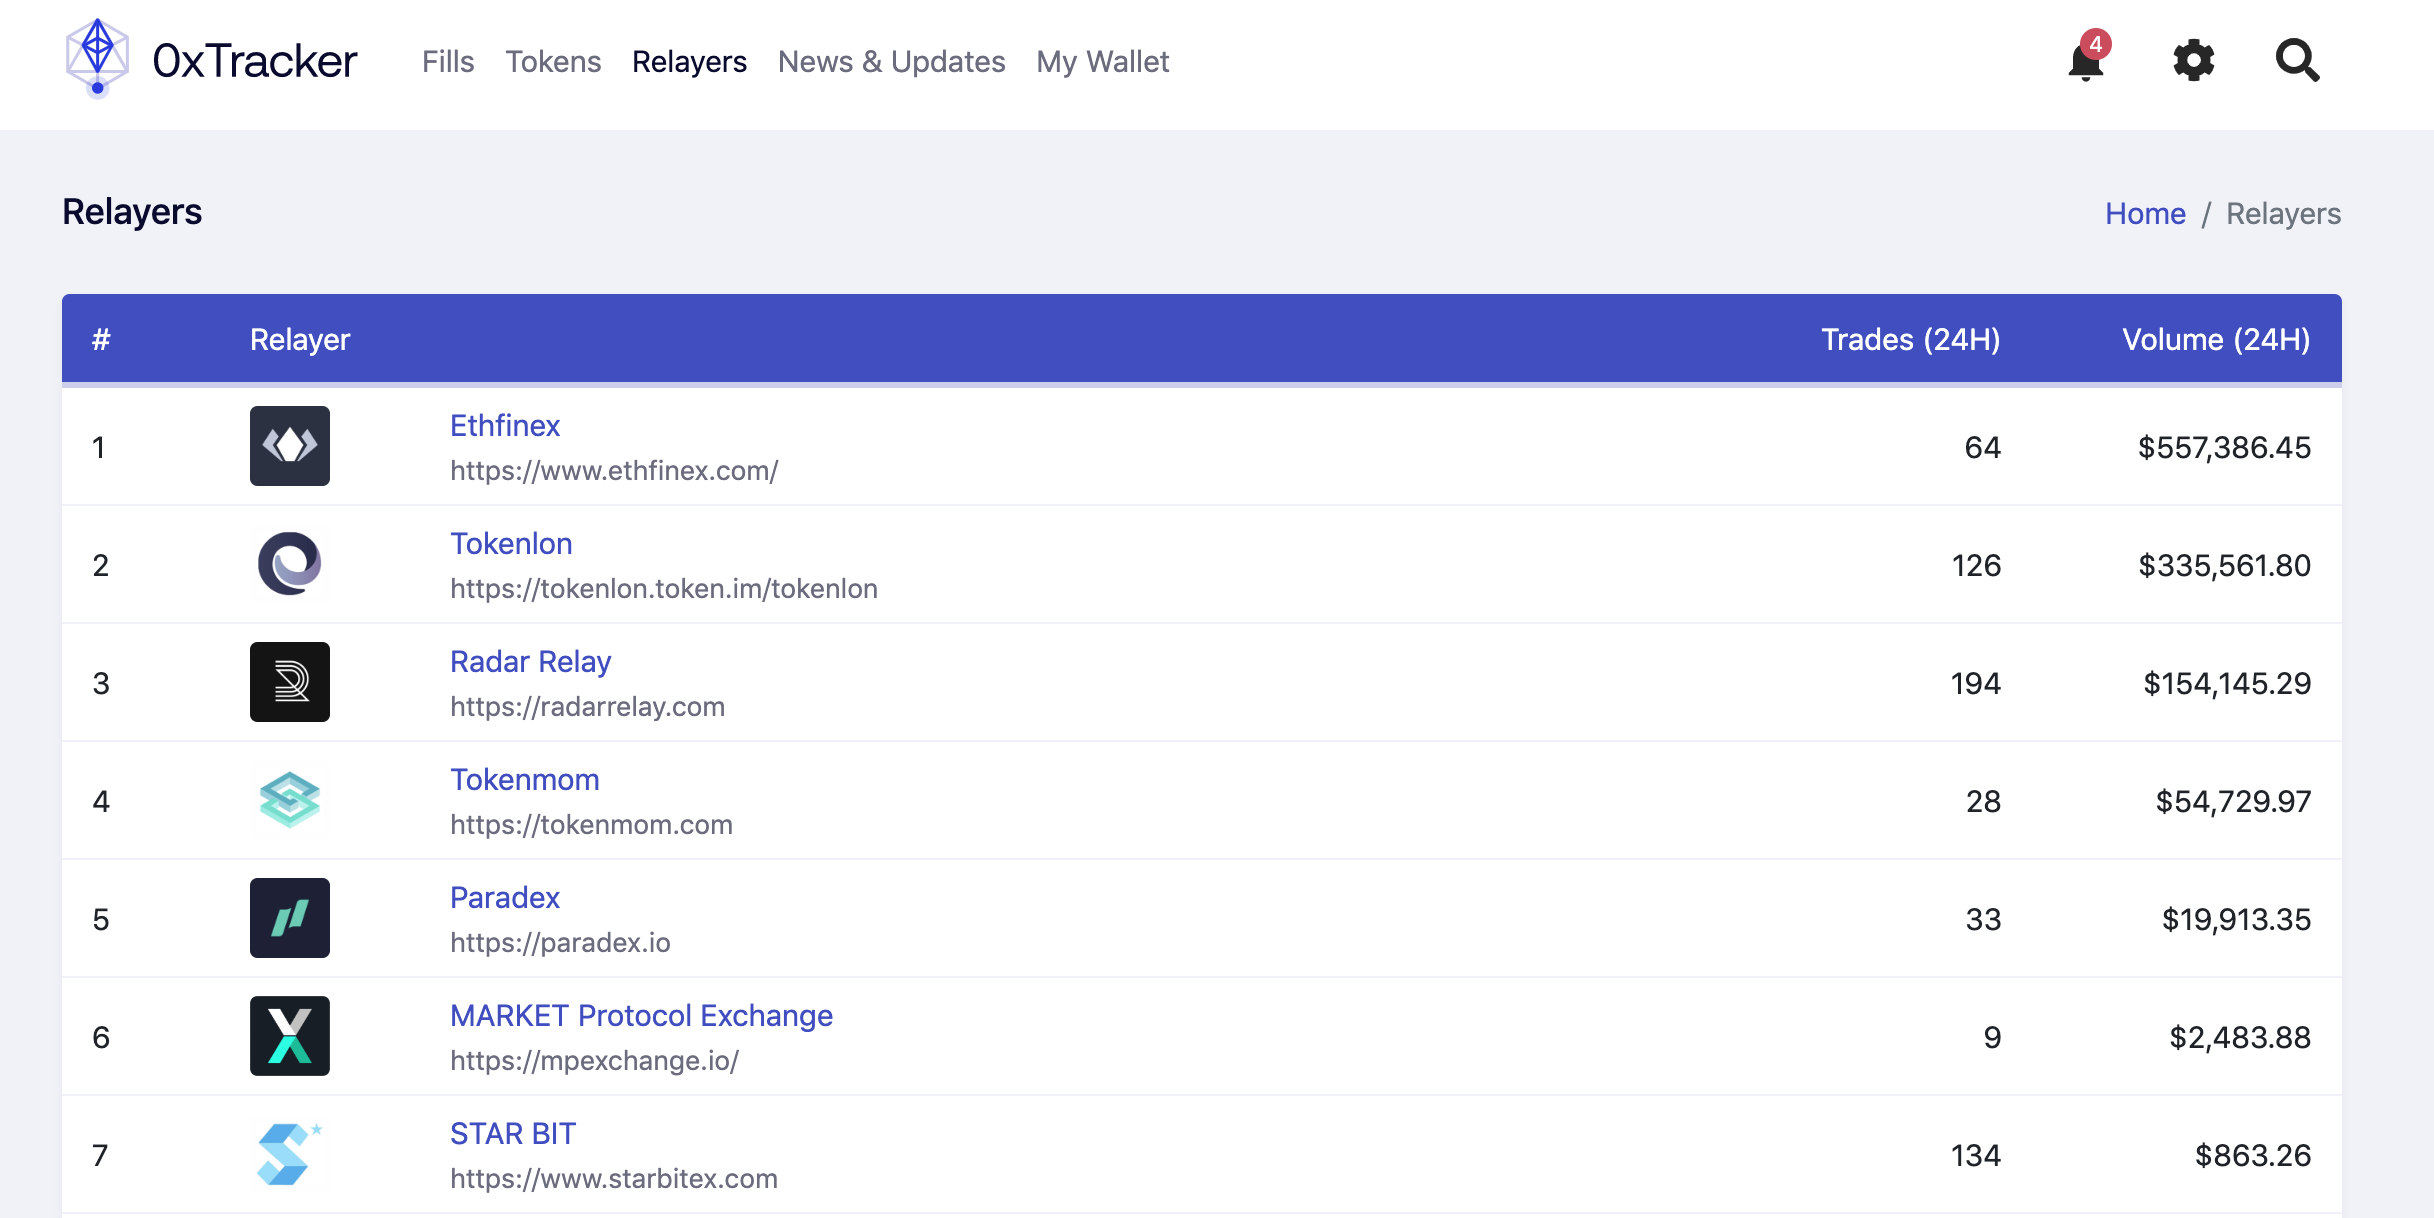This screenshot has height=1218, width=2434.
Task: Navigate to the Fills tab
Action: (x=449, y=62)
